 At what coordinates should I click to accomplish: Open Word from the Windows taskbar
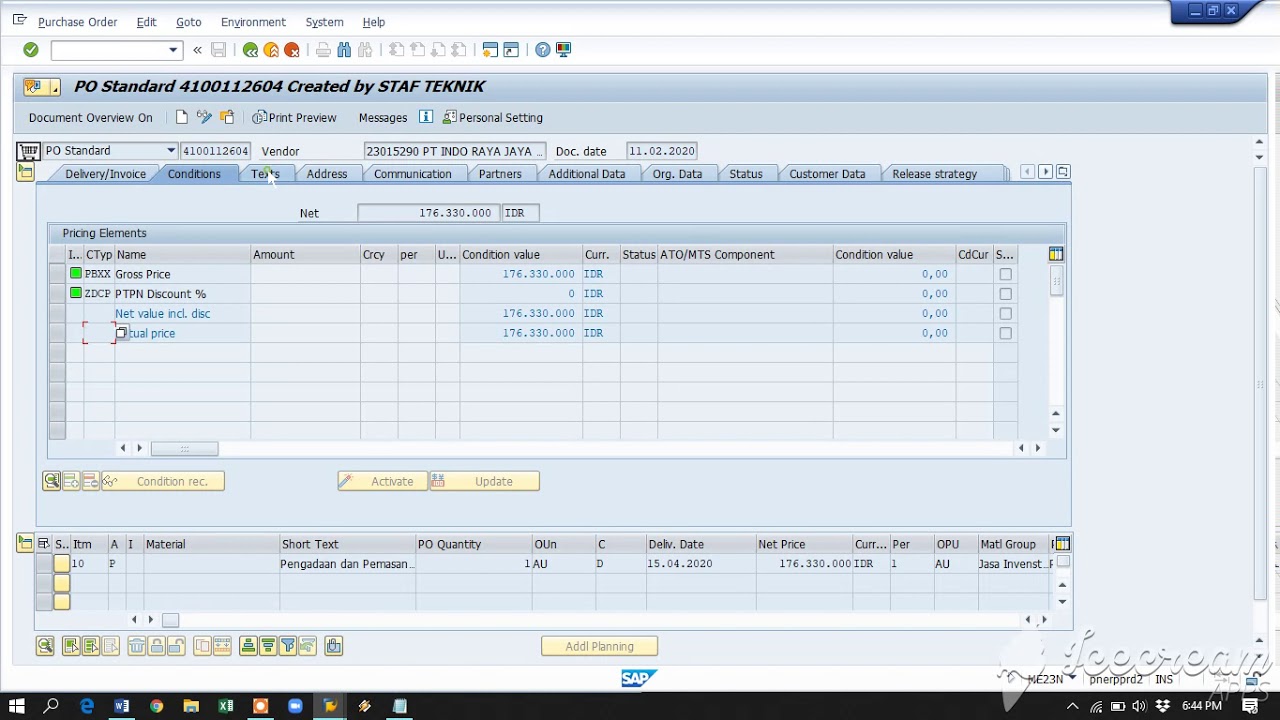tap(121, 706)
